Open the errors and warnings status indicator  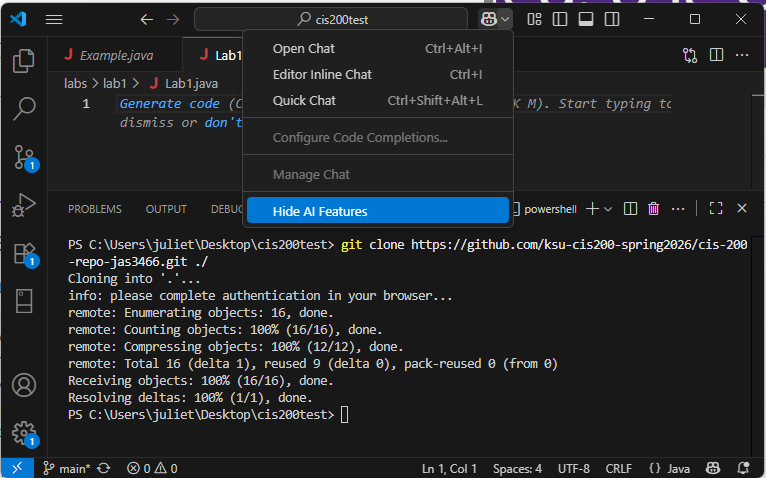click(152, 469)
